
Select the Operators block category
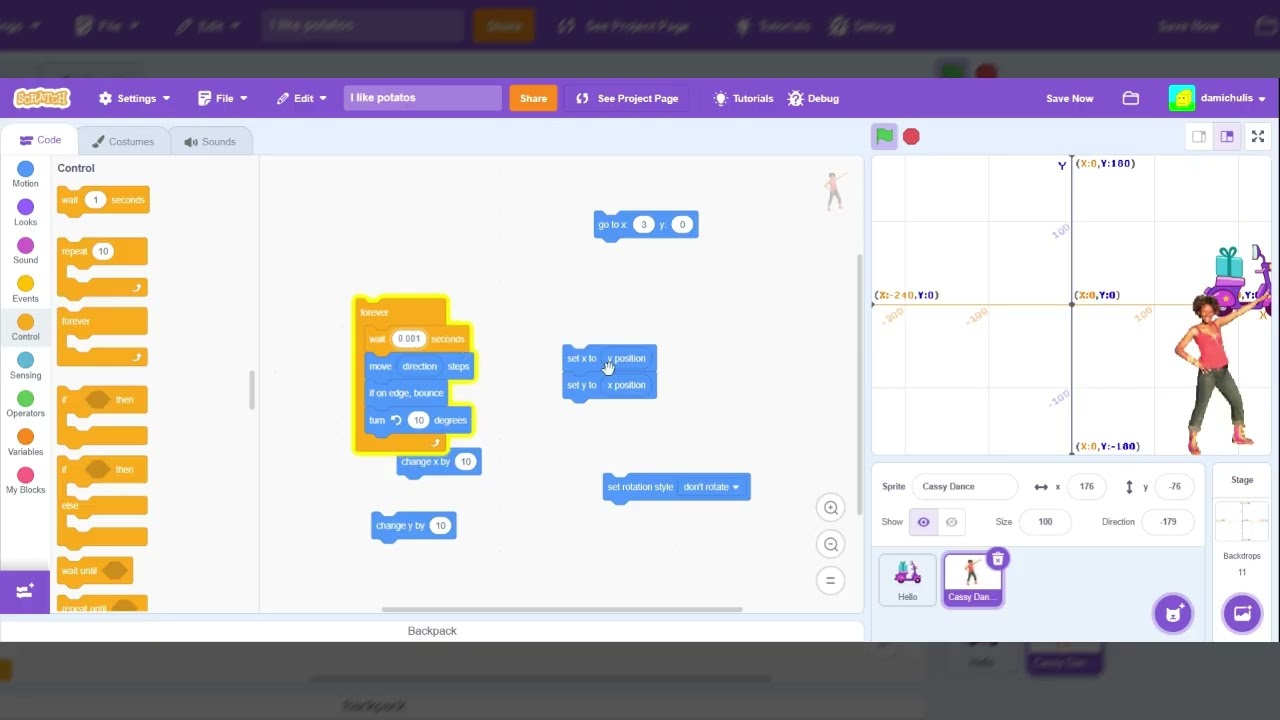click(25, 404)
